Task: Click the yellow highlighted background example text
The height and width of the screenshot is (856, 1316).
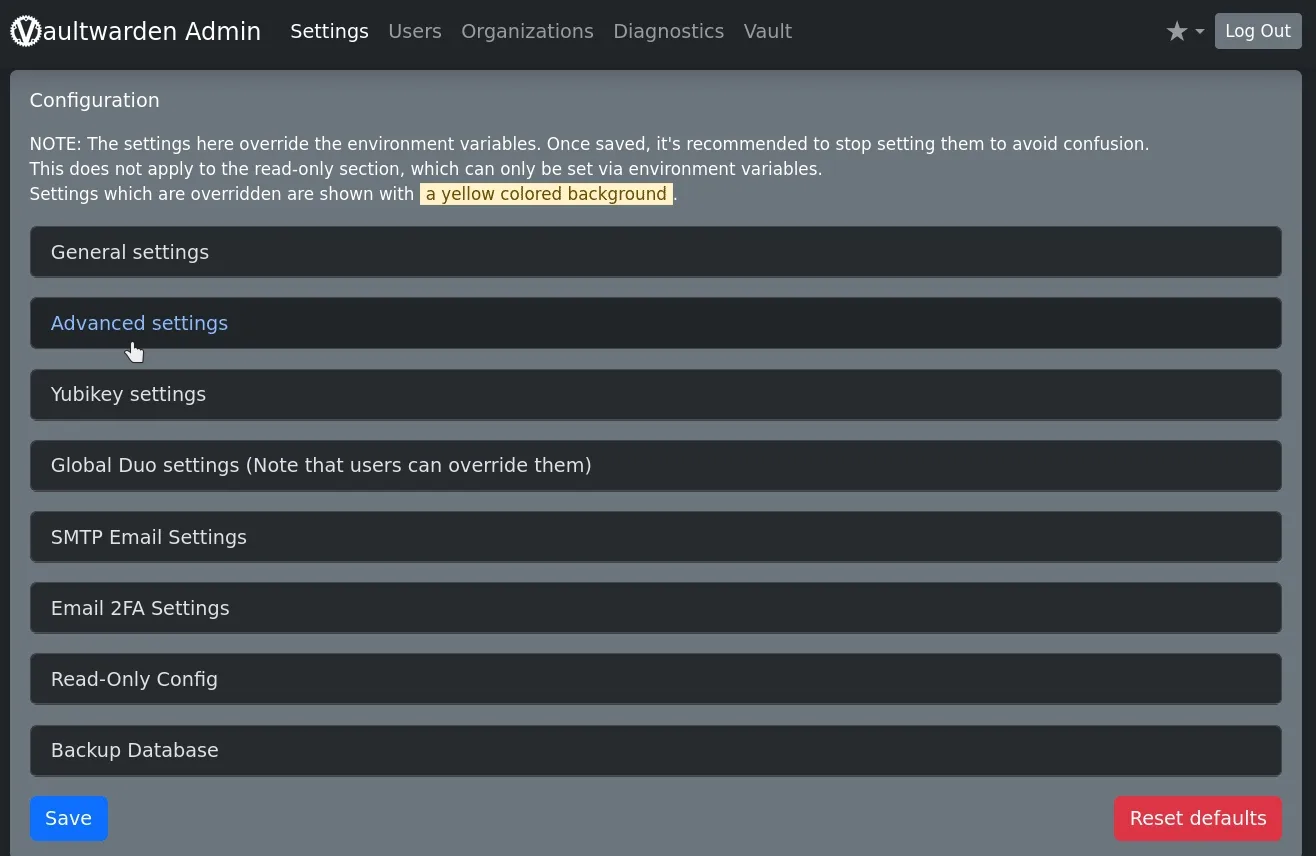Action: click(x=546, y=194)
